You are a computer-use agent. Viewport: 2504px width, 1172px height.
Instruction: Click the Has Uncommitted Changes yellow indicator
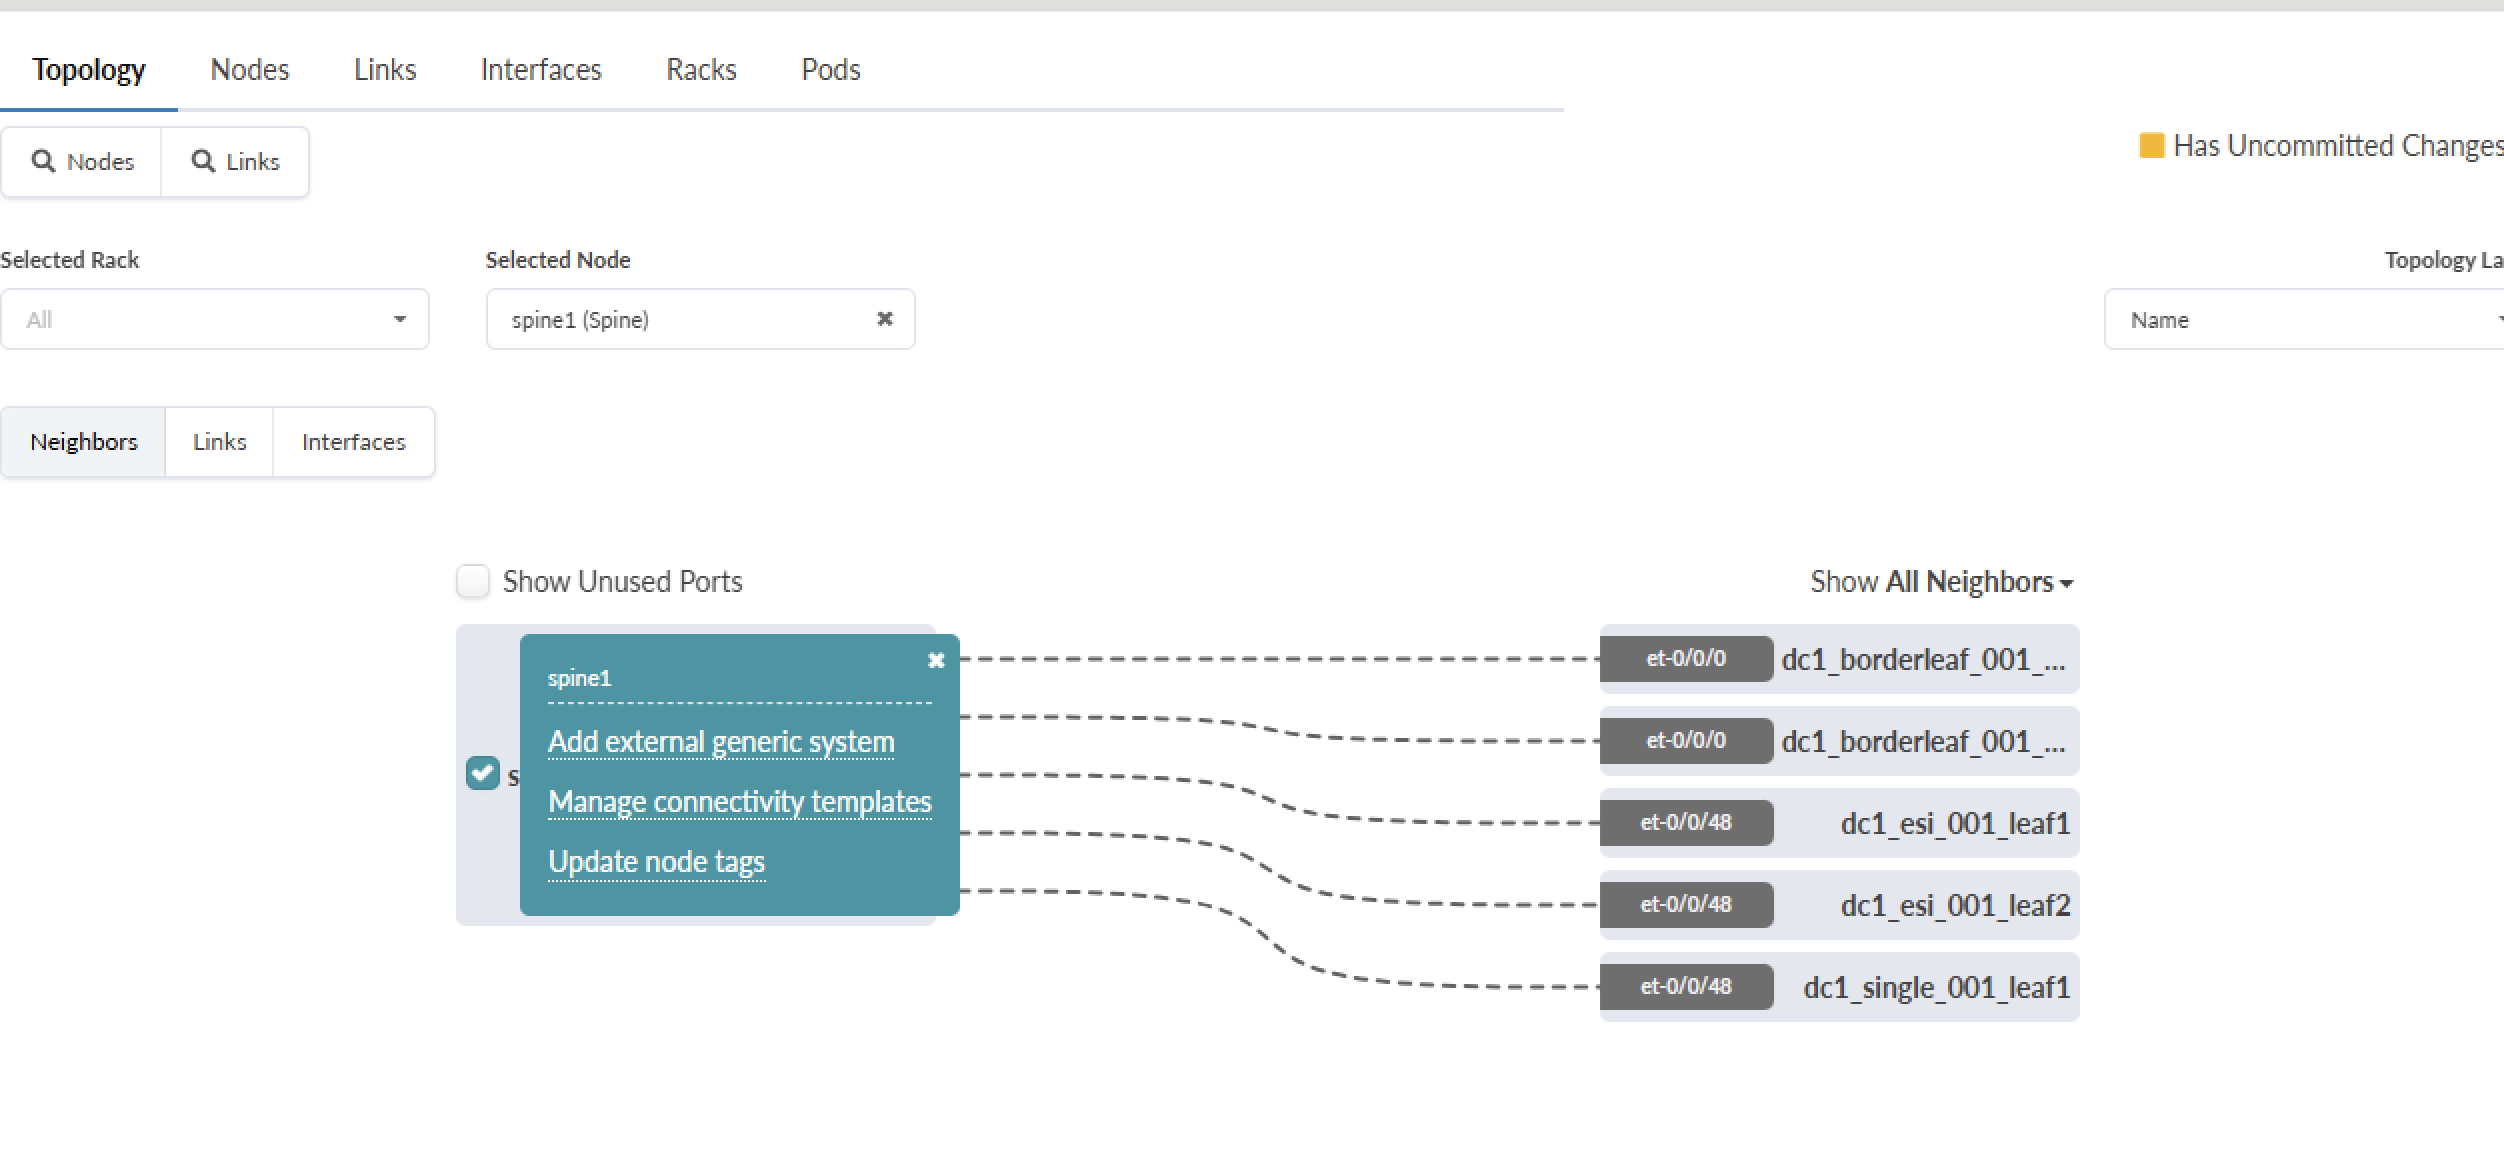(x=2151, y=146)
